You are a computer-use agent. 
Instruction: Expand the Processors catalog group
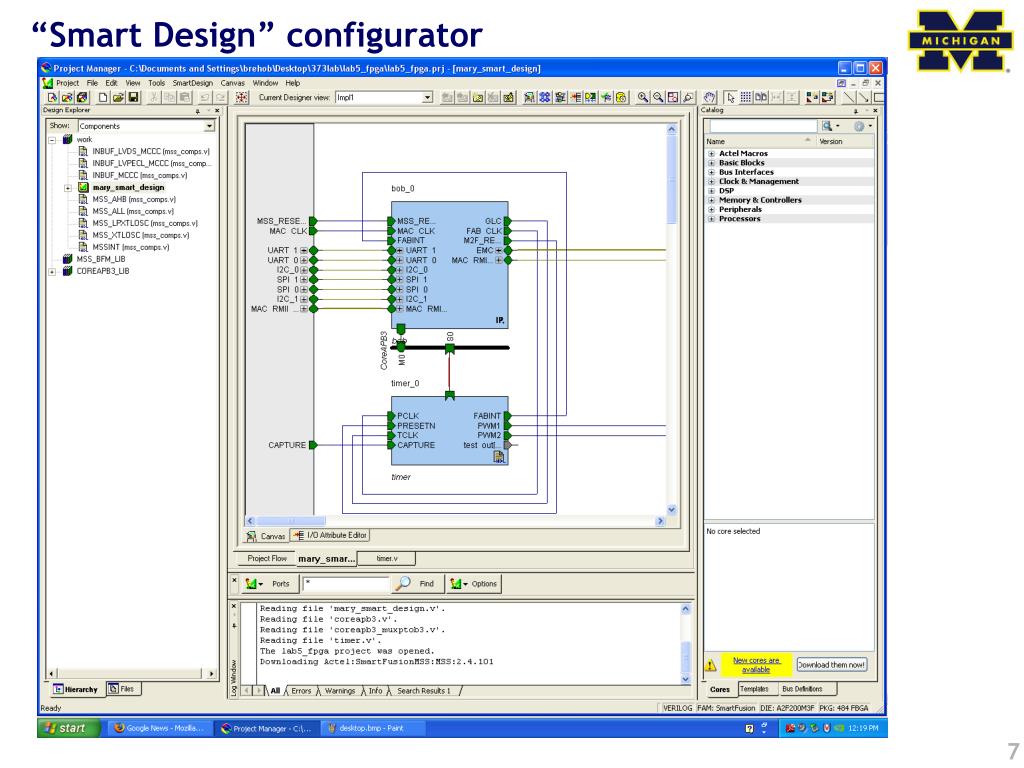(x=711, y=219)
